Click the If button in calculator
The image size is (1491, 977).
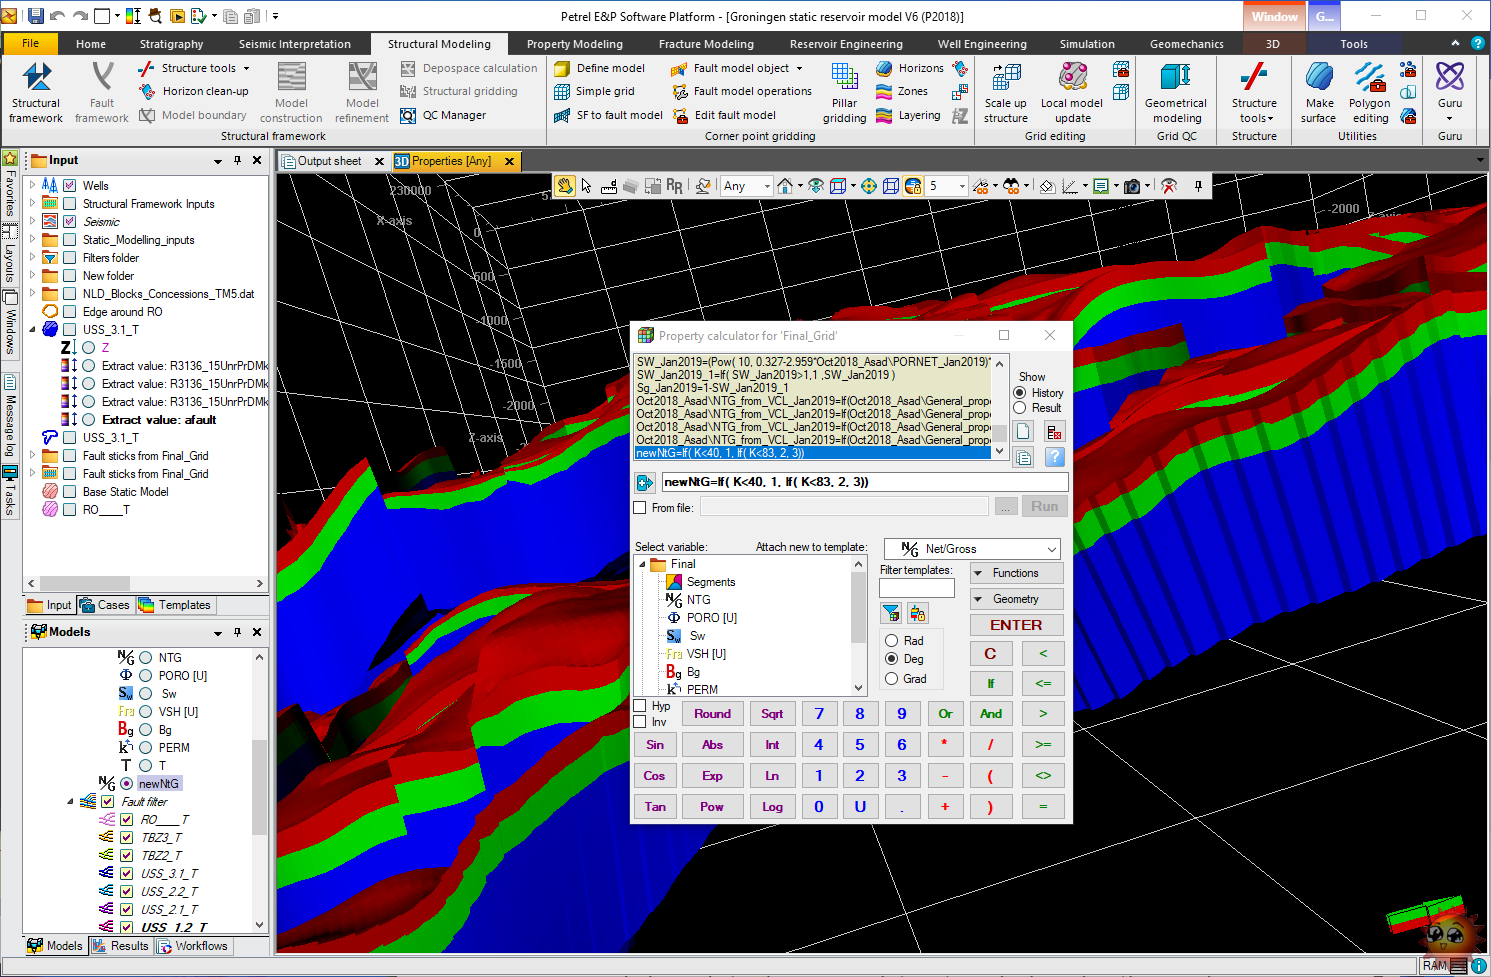(x=991, y=683)
